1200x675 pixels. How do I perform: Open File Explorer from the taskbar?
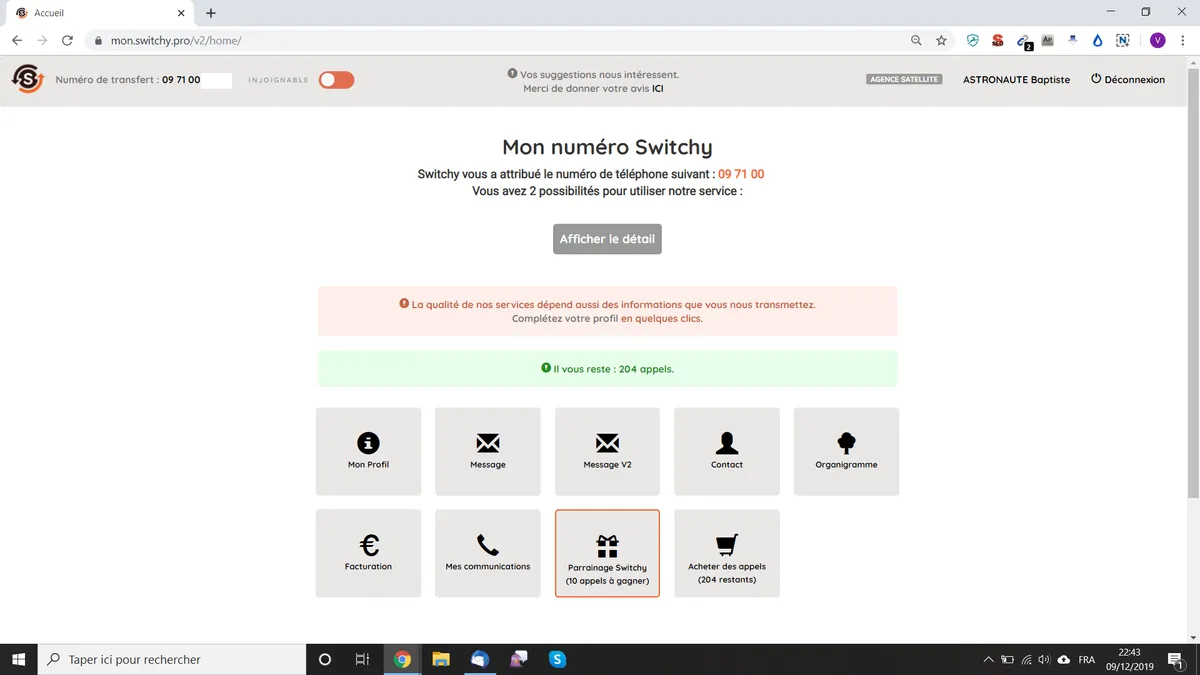click(x=441, y=659)
